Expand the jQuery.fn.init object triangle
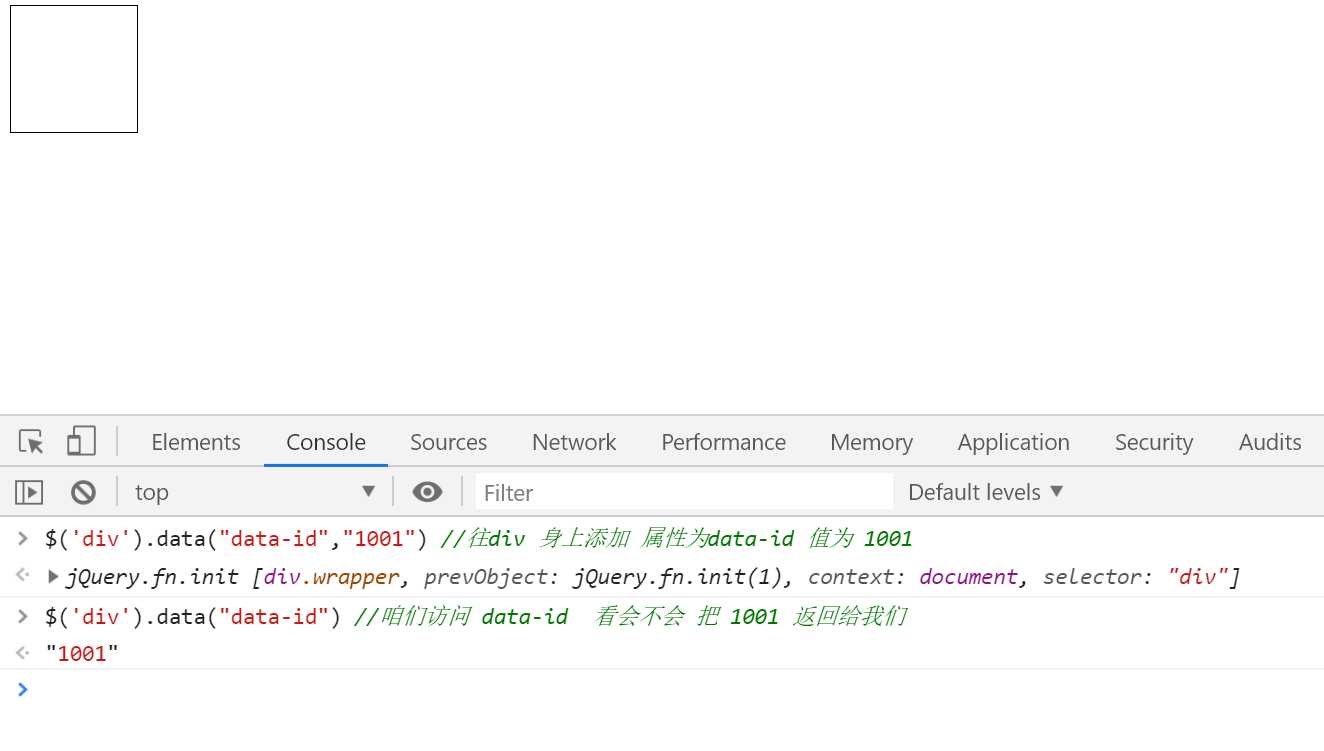1324x751 pixels. (53, 577)
